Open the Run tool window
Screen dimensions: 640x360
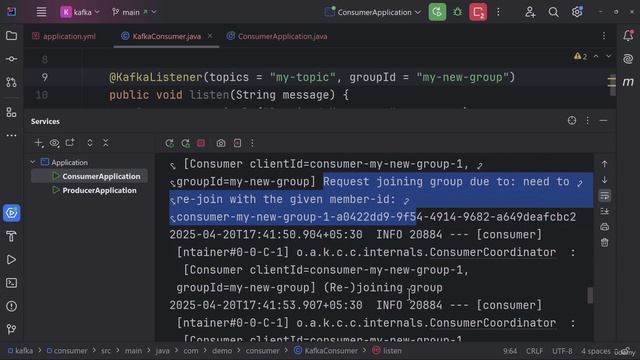pyautogui.click(x=11, y=260)
